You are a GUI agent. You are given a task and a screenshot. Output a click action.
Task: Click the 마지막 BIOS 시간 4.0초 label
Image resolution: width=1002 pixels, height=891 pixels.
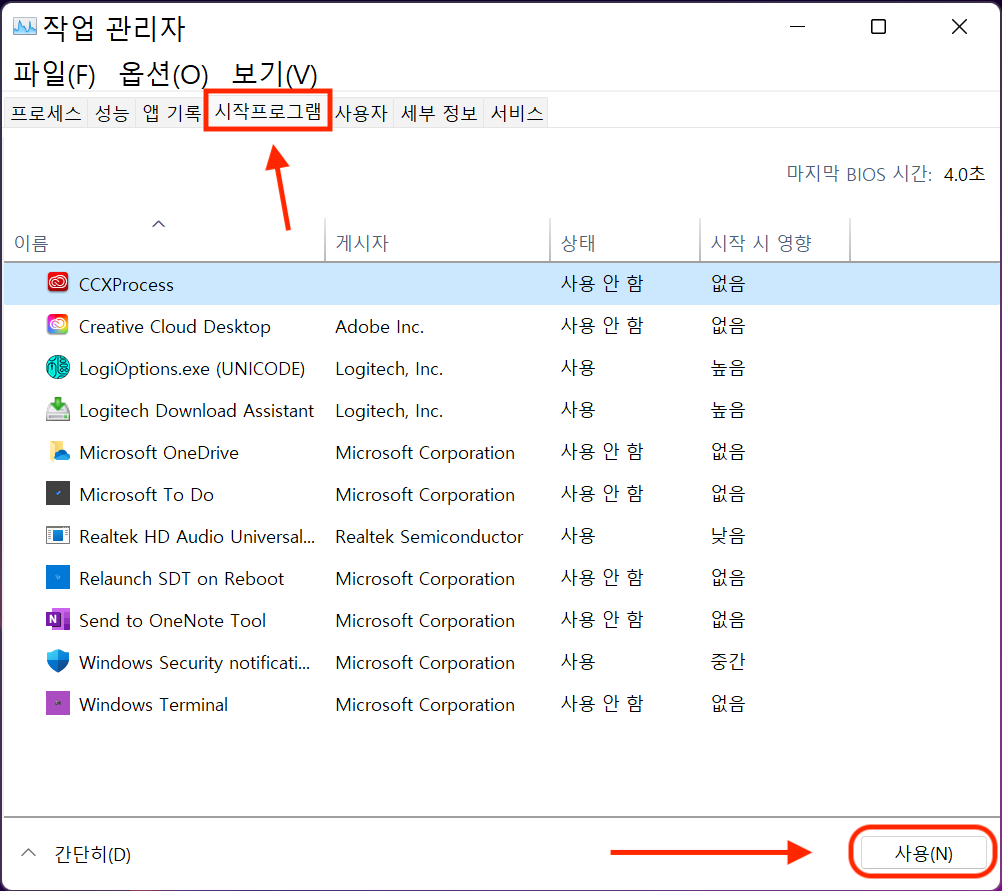point(886,174)
